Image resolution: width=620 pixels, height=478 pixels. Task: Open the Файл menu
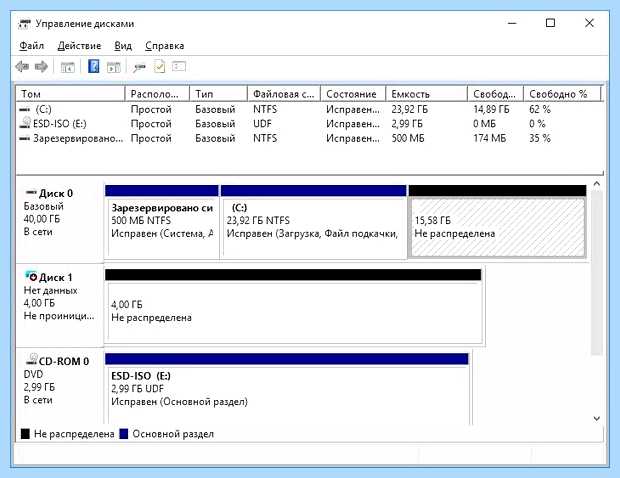[x=32, y=46]
